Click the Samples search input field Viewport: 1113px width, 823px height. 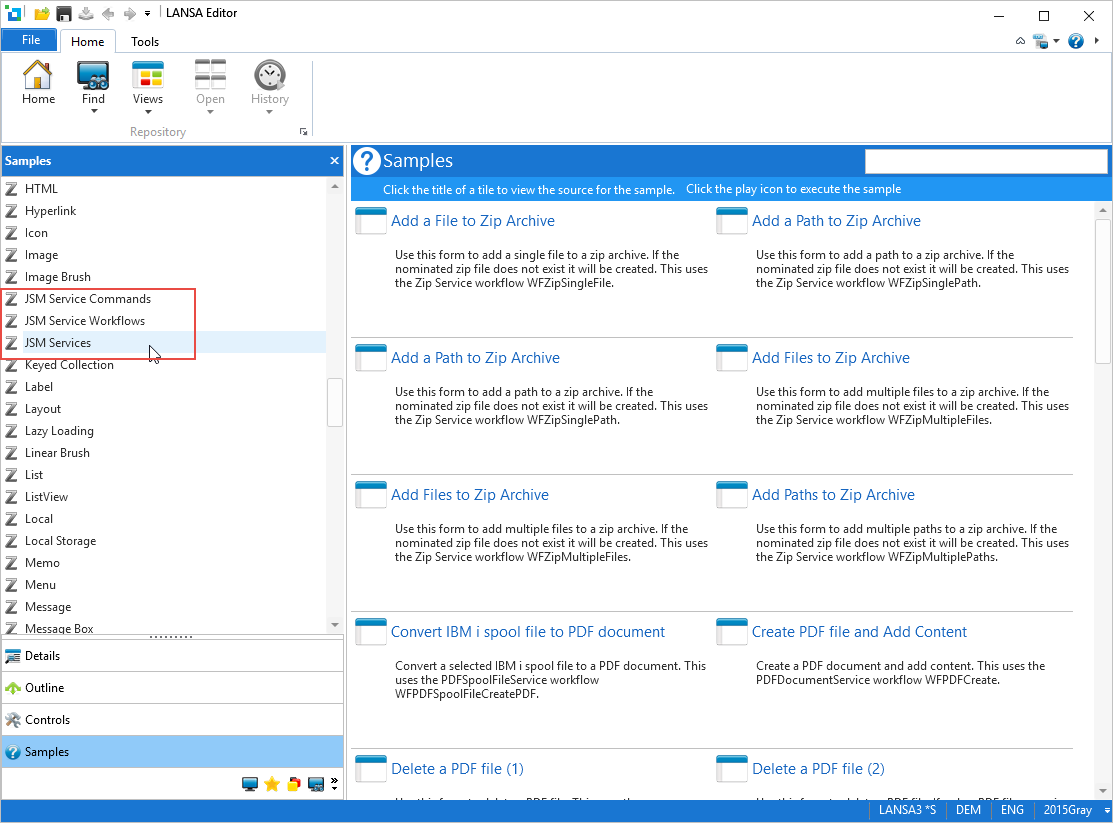985,161
